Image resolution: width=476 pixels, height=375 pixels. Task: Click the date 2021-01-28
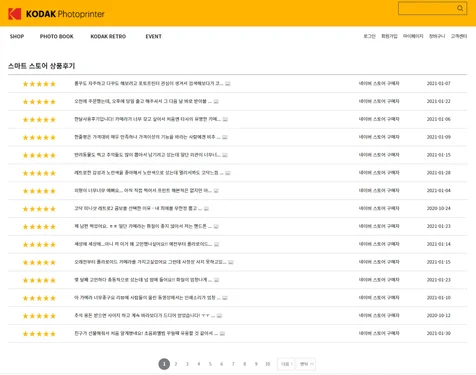(x=439, y=173)
